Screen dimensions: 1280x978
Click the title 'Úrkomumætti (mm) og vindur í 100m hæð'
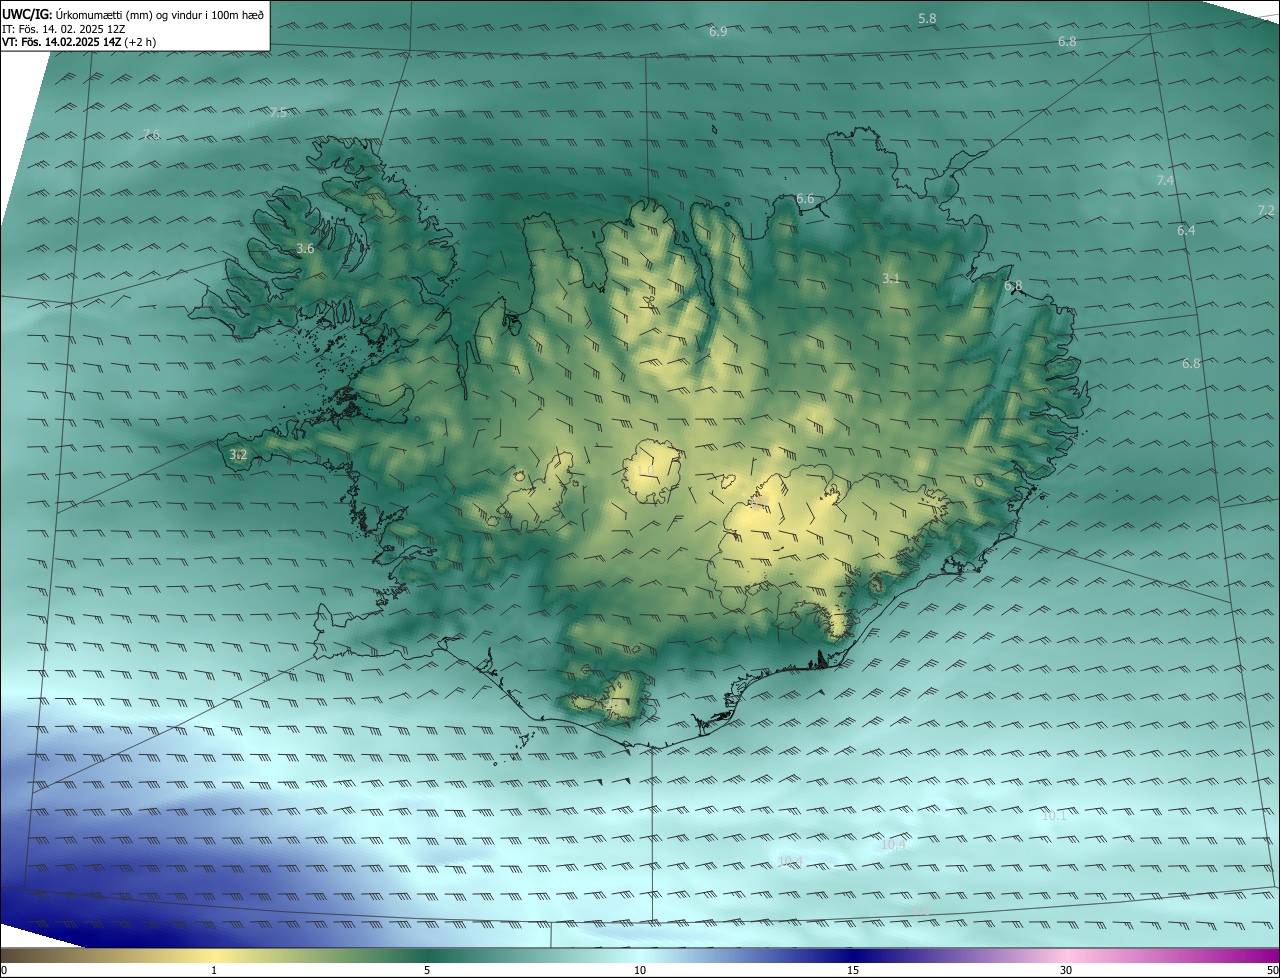pyautogui.click(x=160, y=14)
